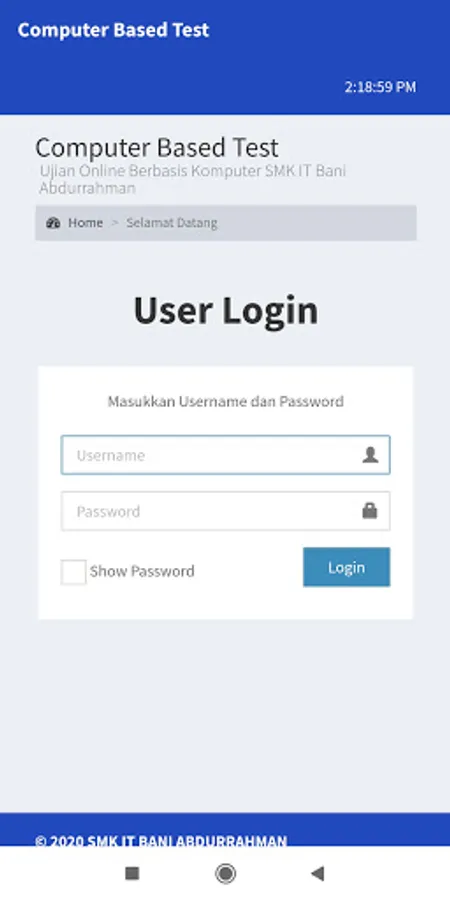Focus the Password input field

226,511
